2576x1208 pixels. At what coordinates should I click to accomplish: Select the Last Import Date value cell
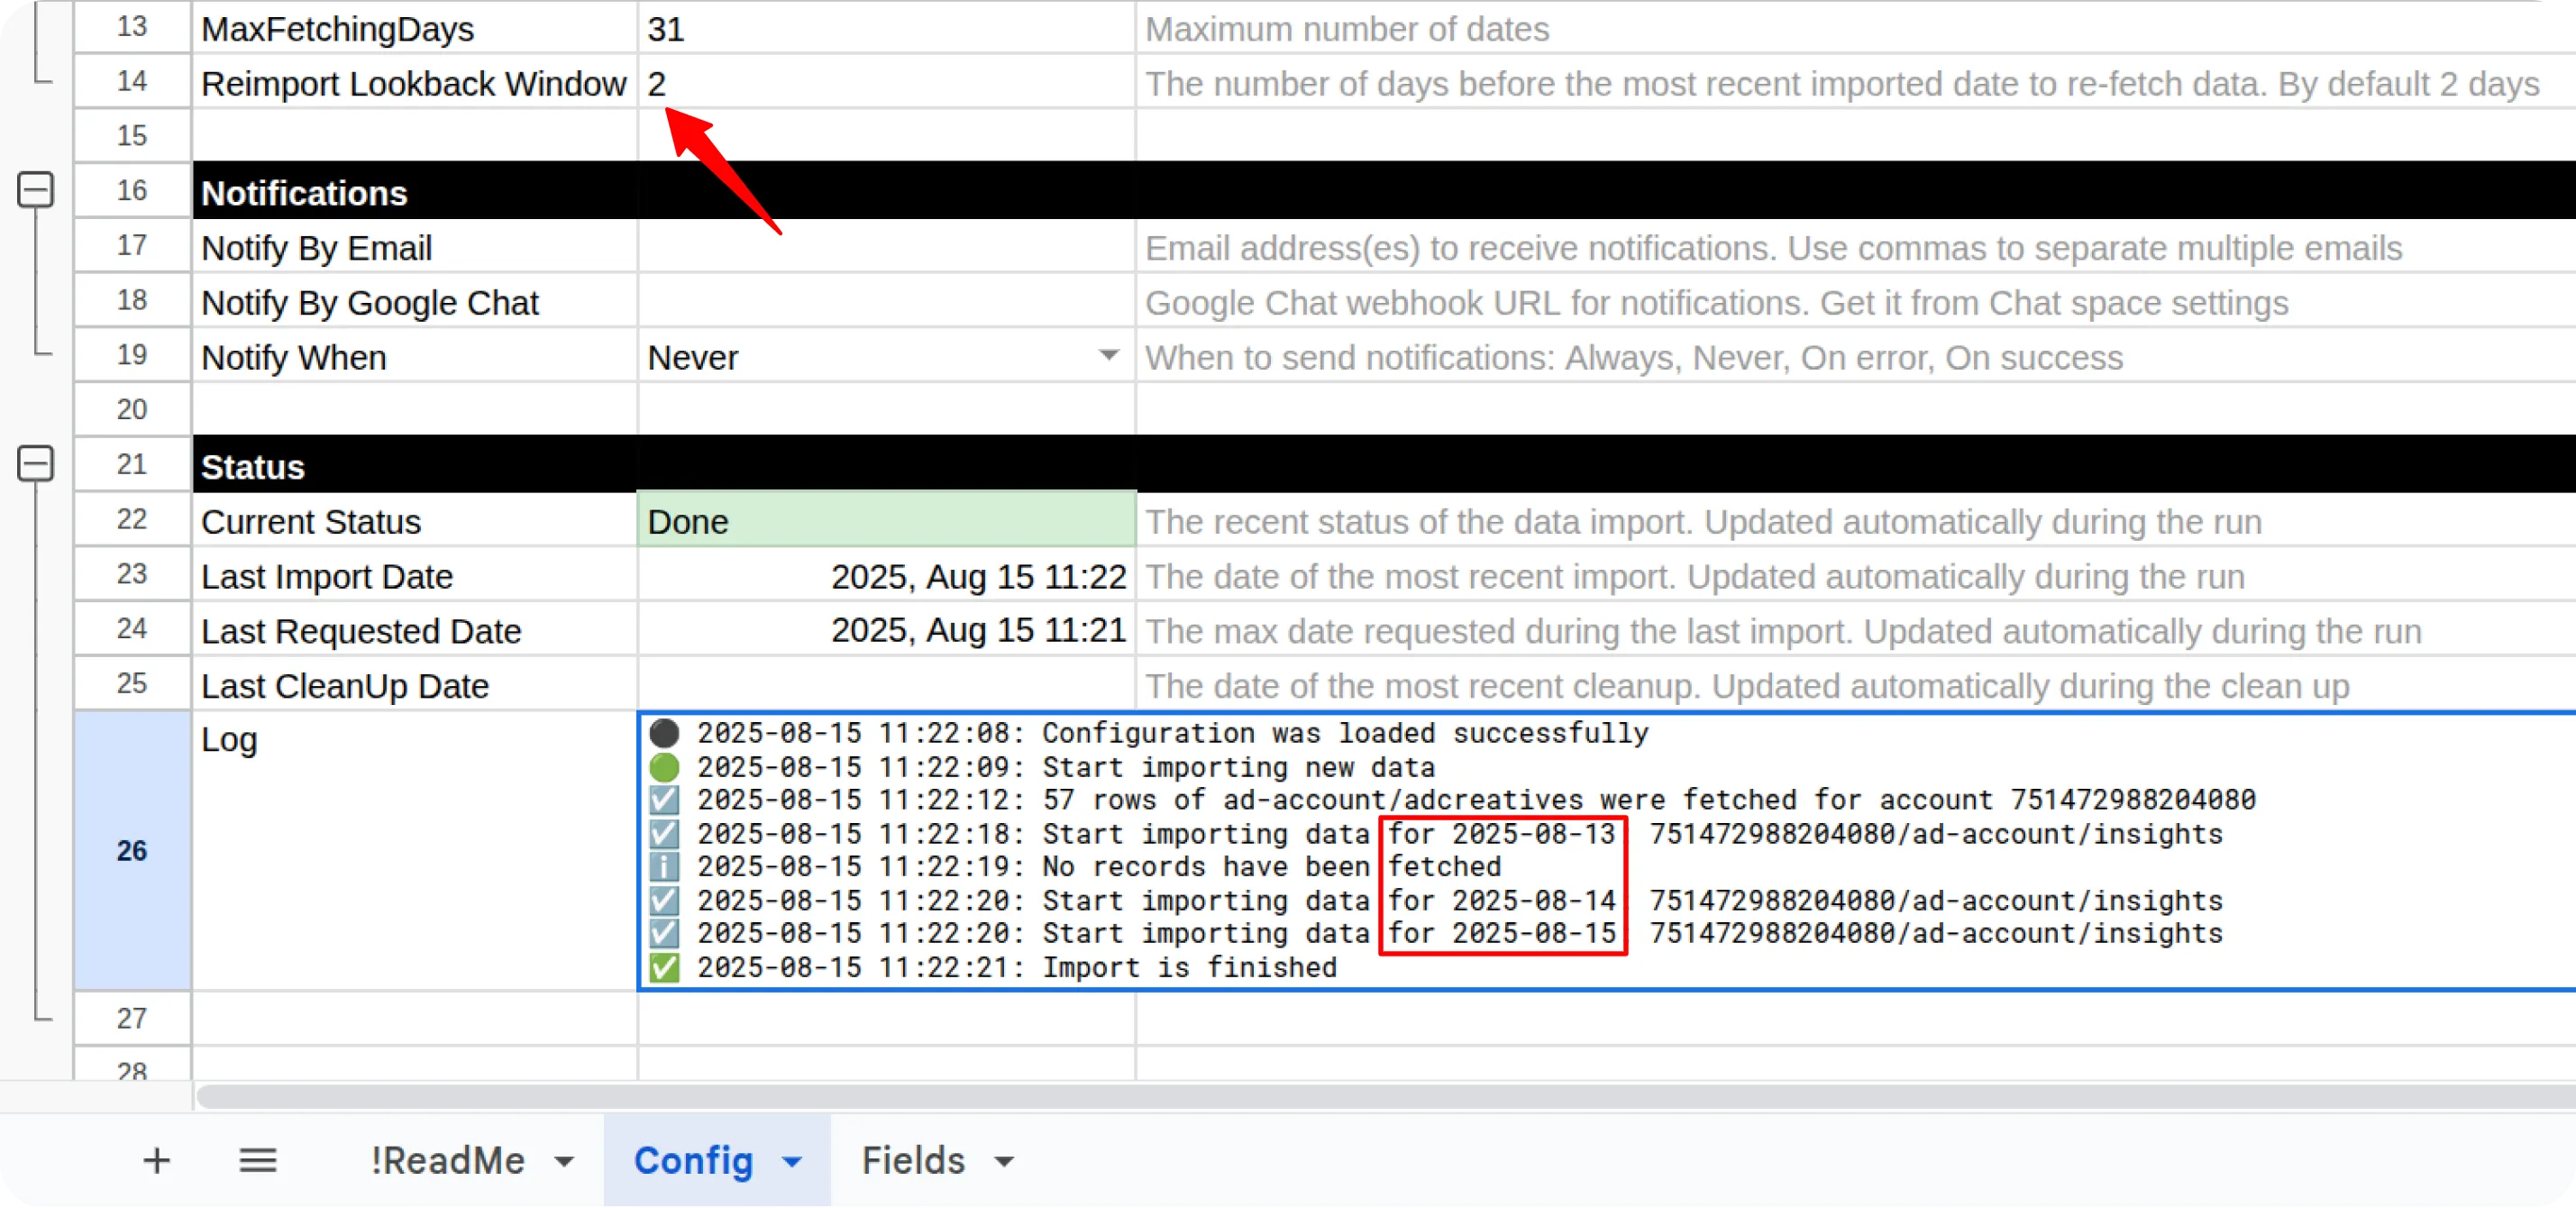click(x=884, y=575)
